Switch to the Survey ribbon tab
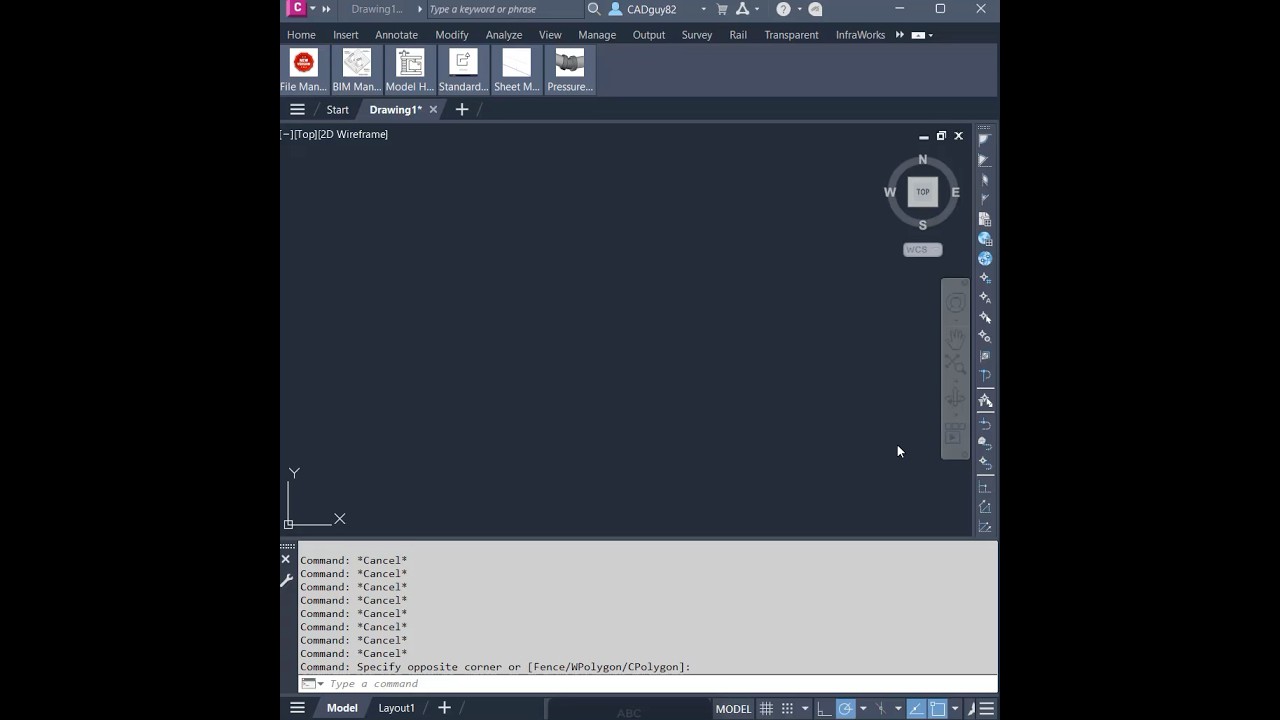Image resolution: width=1280 pixels, height=720 pixels. (x=697, y=35)
